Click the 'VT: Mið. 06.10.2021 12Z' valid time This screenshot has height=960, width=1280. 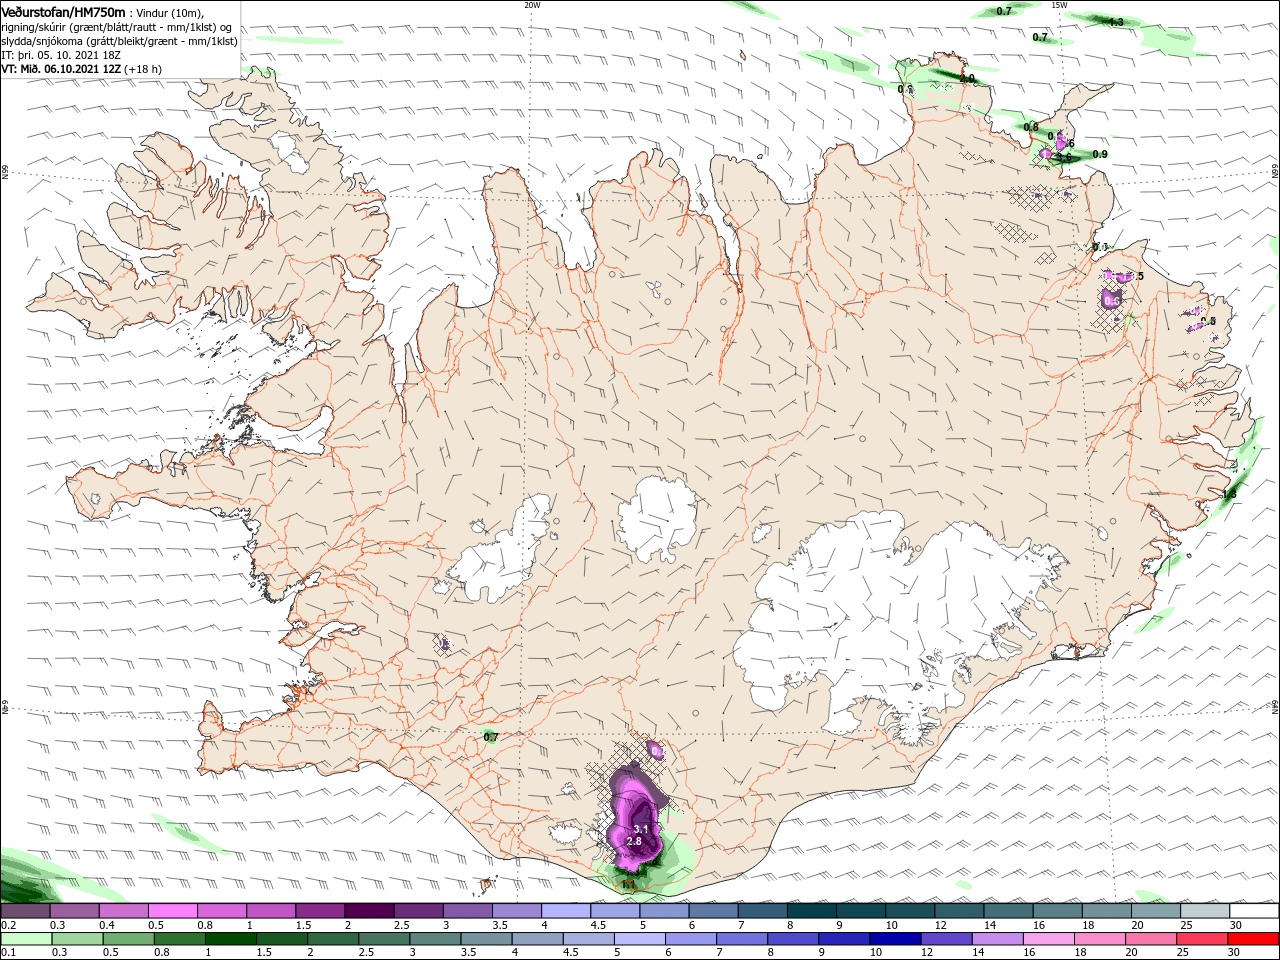click(61, 69)
